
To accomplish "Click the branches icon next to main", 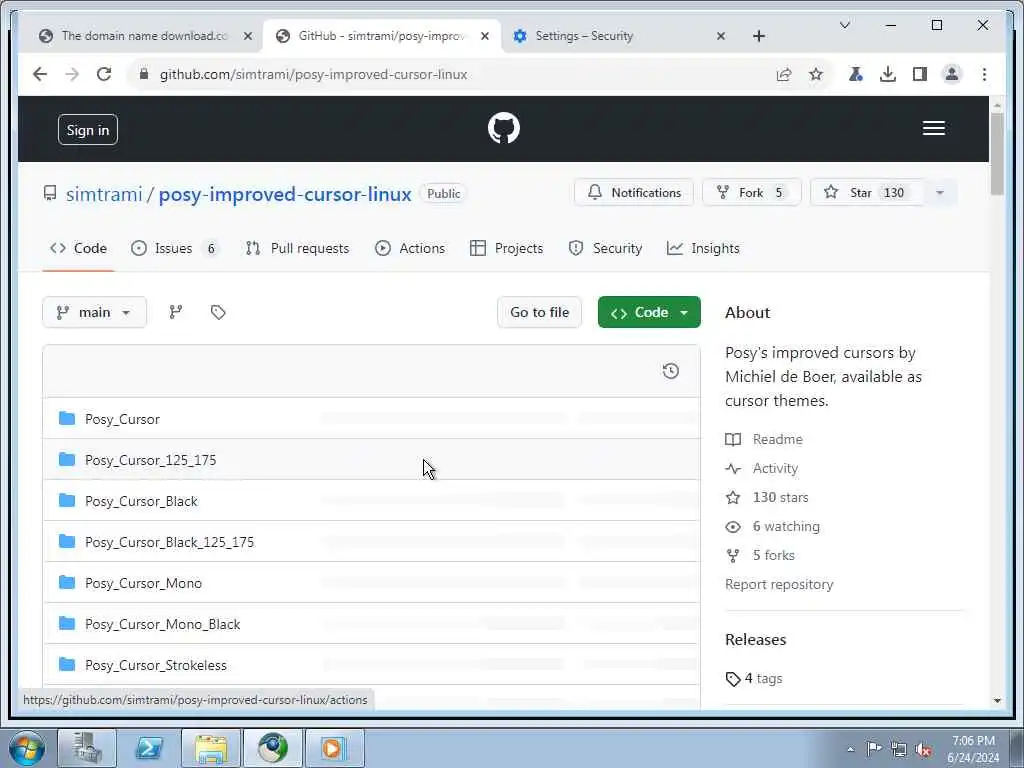I will 176,312.
